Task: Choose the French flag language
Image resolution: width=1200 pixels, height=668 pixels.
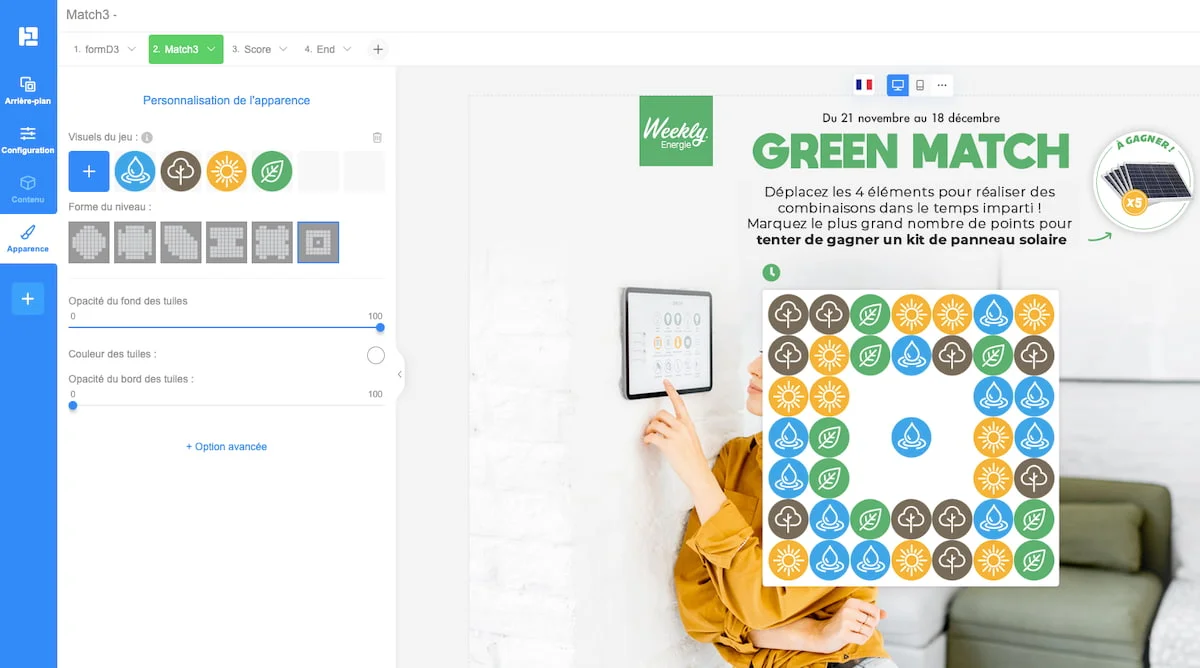Action: (864, 85)
